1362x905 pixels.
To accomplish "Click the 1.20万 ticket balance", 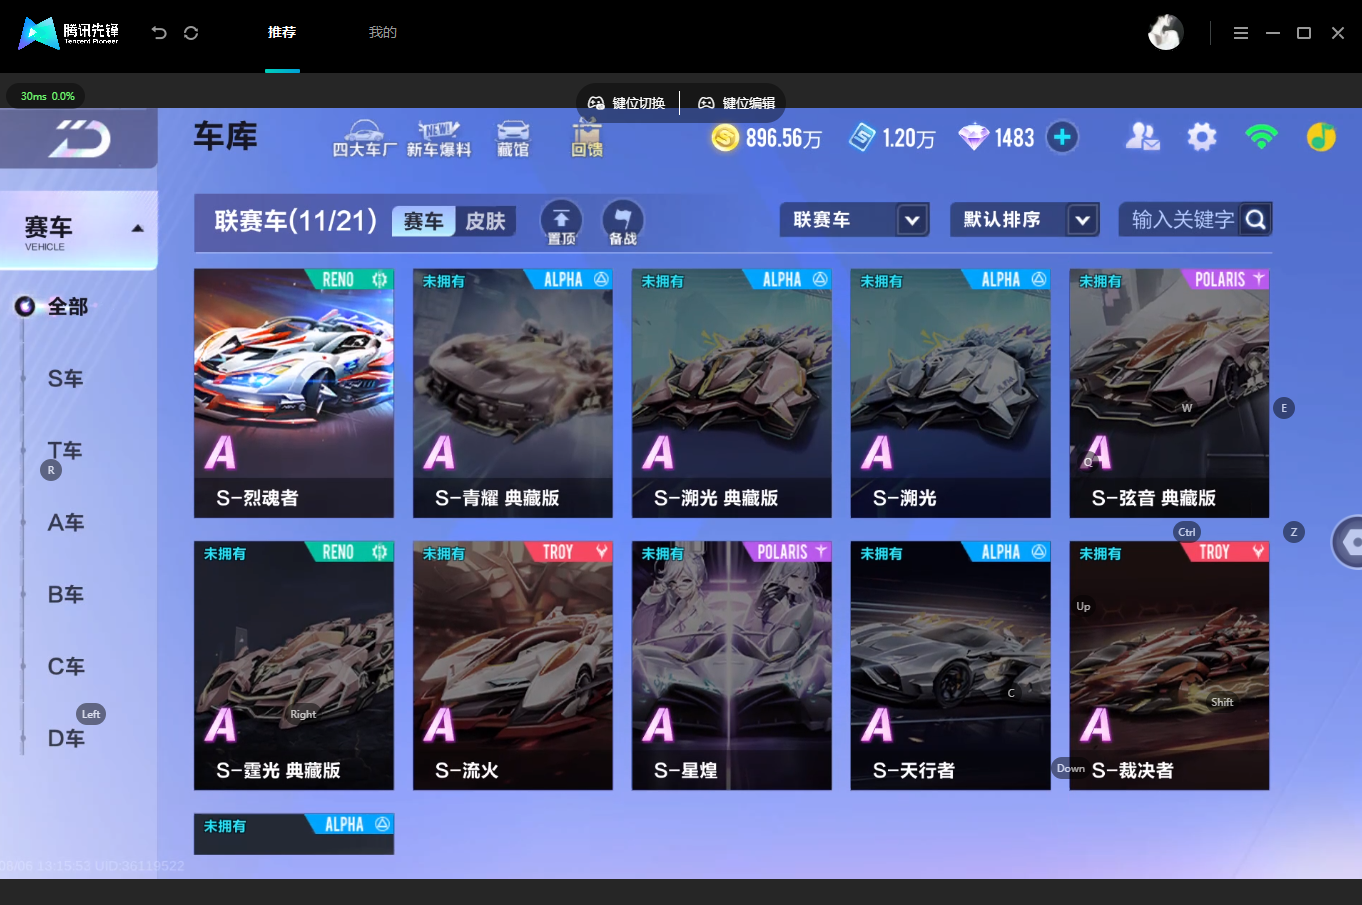I will 909,138.
